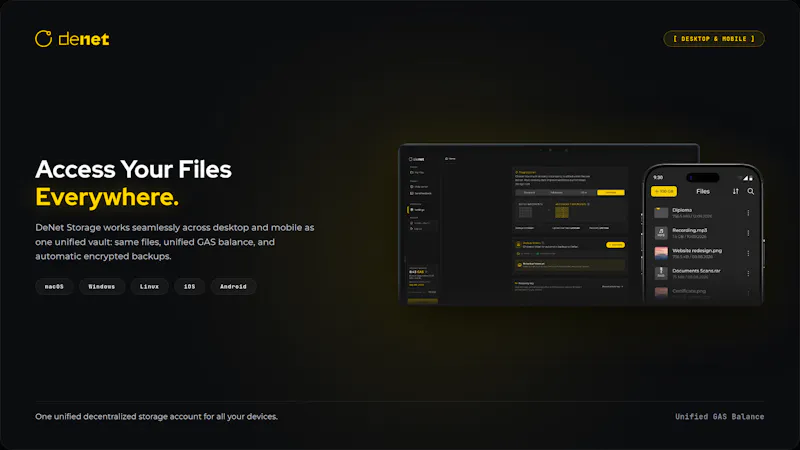This screenshot has width=800, height=450.
Task: Click the DESKTOP & MOBILE badge
Action: [x=714, y=39]
